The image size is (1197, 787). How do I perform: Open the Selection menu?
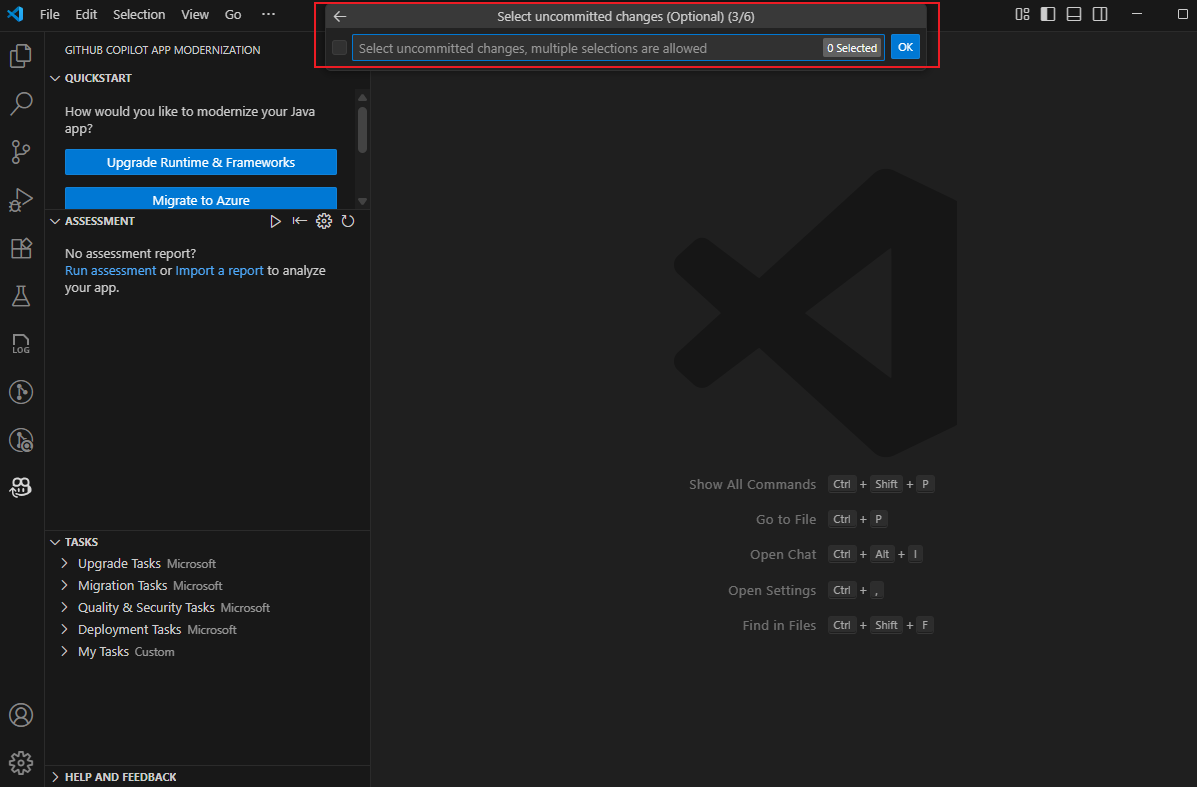[139, 14]
